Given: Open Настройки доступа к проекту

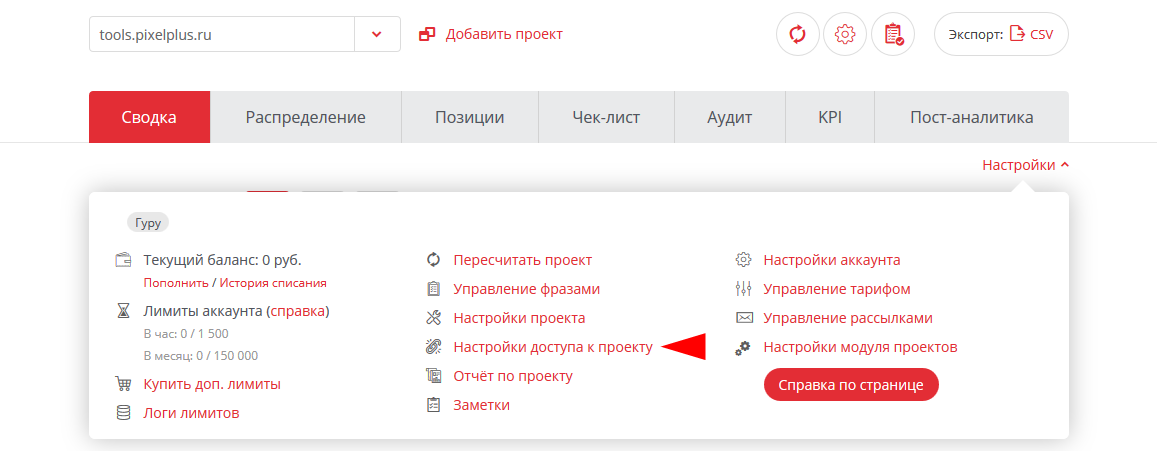Looking at the screenshot, I should [x=552, y=347].
